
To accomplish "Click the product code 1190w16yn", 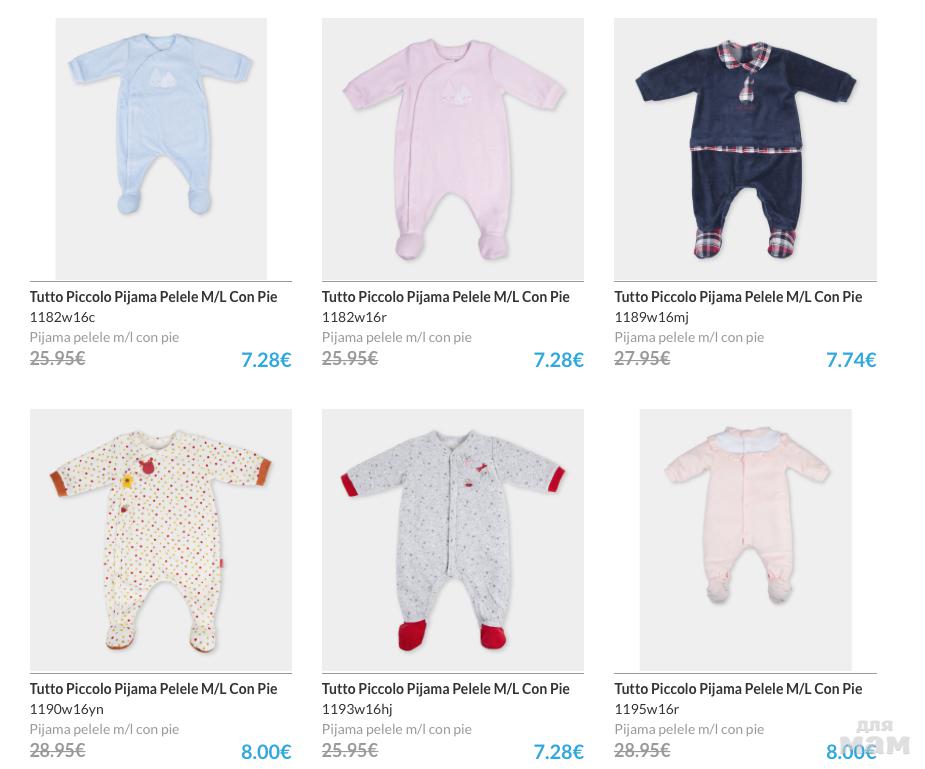I will tap(66, 709).
